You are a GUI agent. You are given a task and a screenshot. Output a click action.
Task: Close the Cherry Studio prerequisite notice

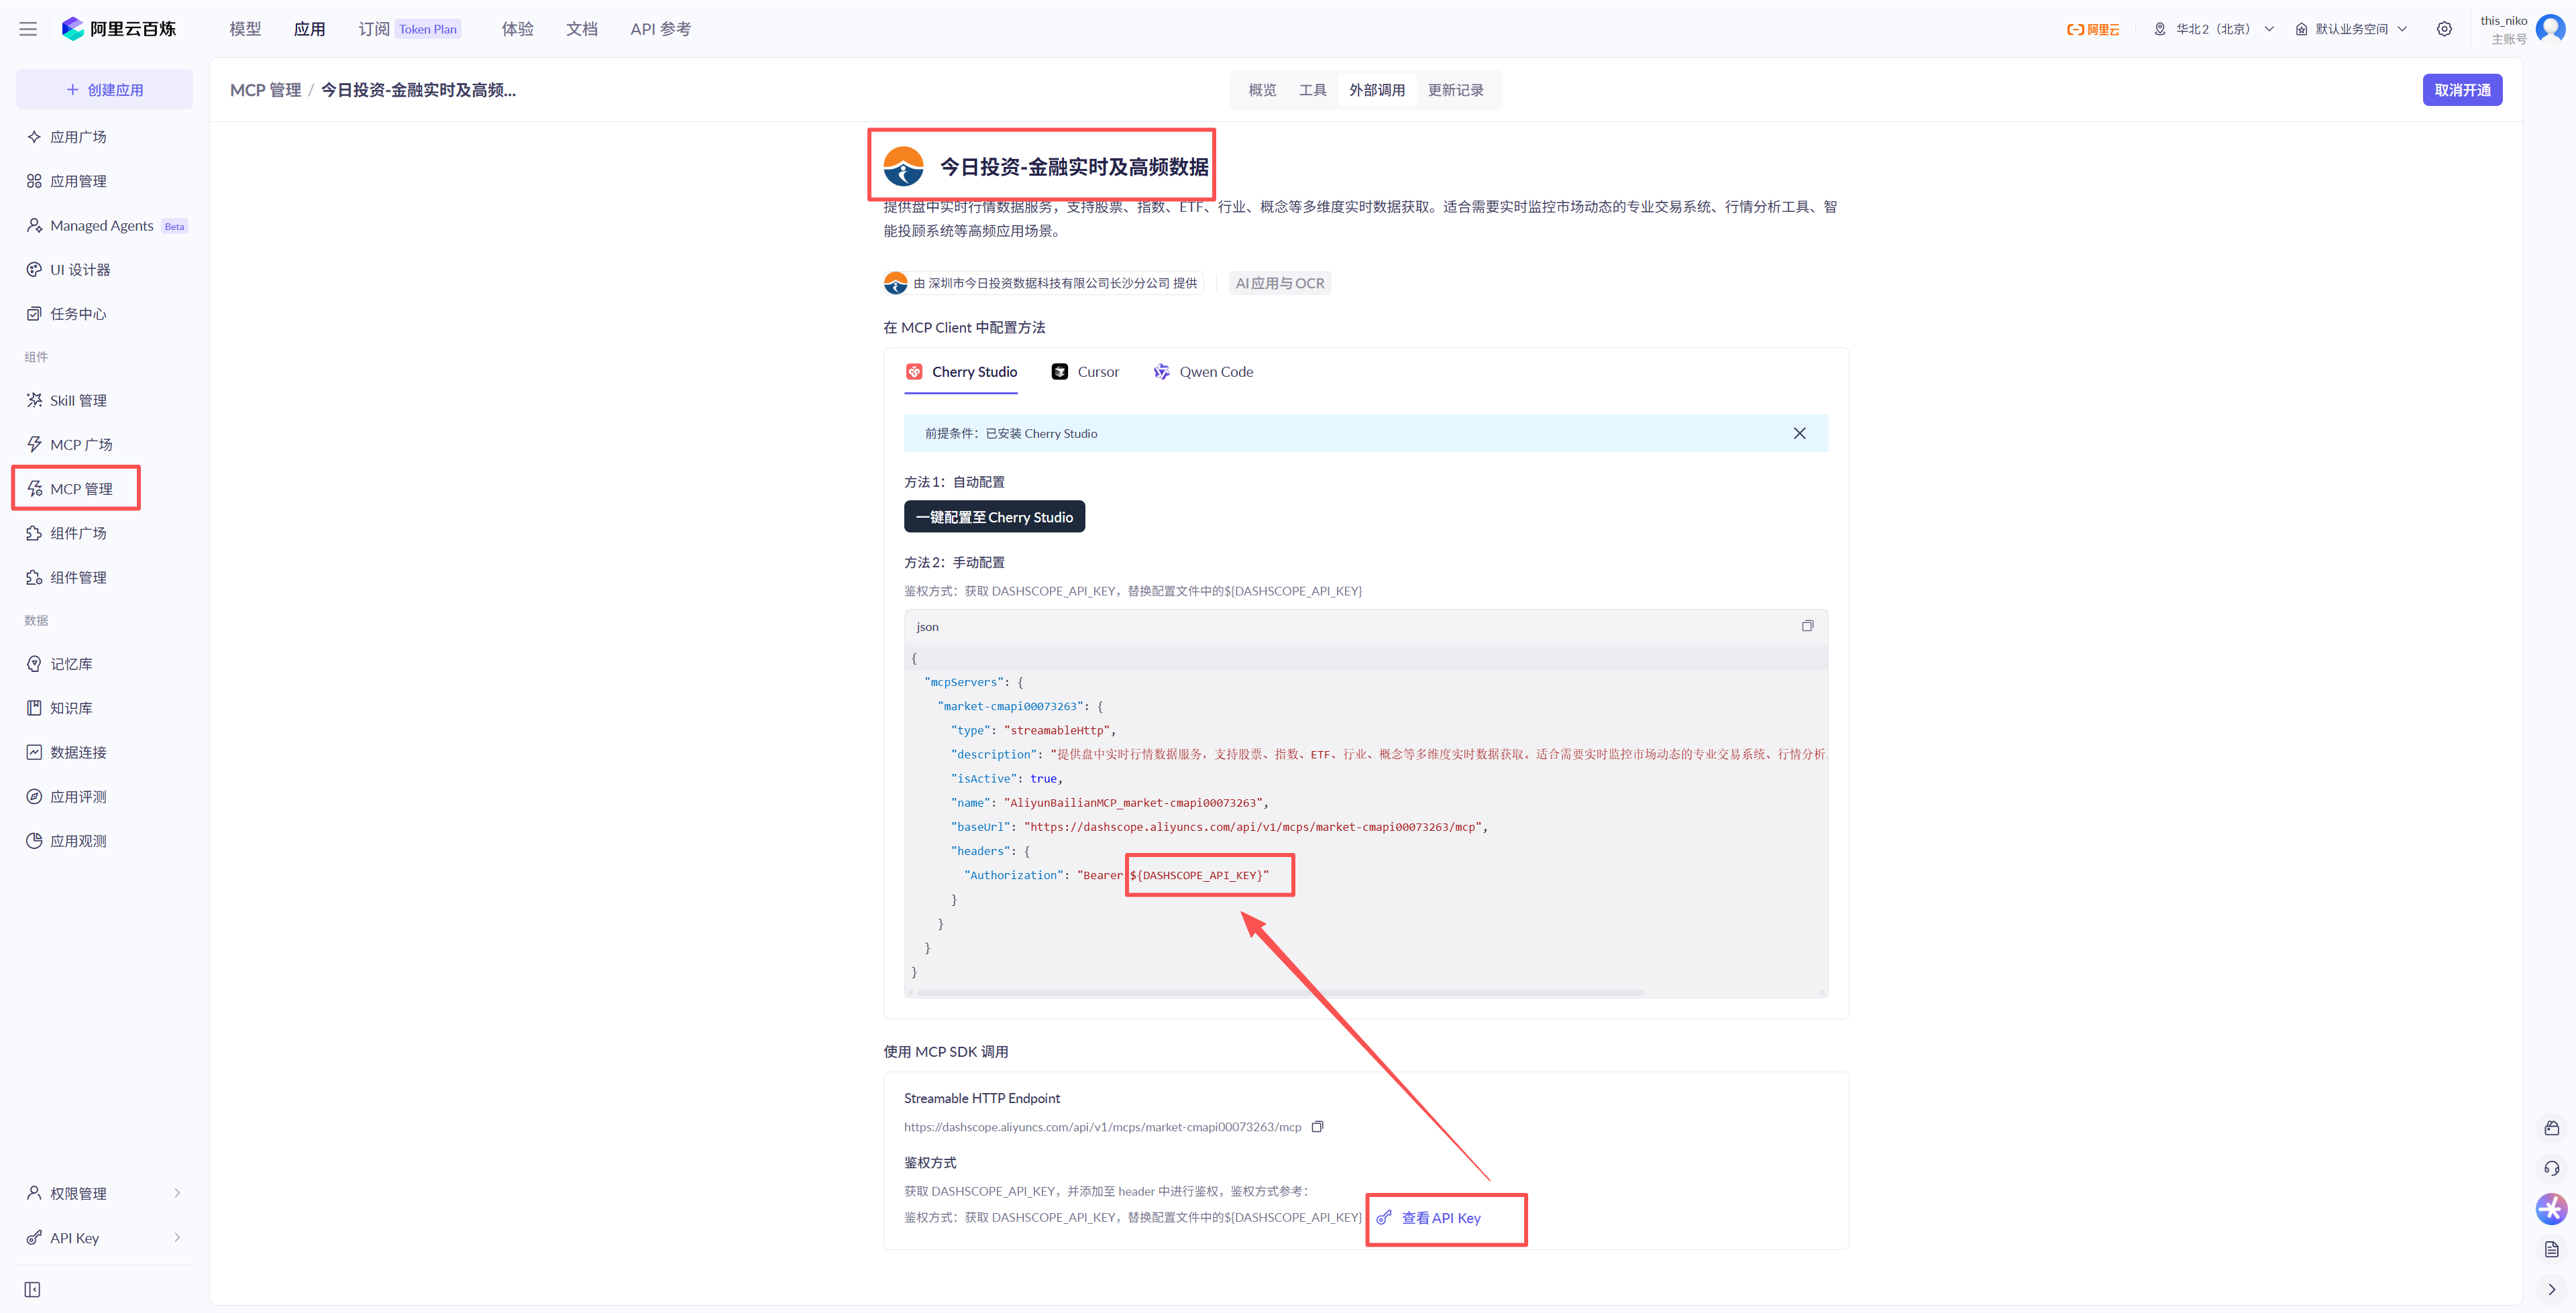pos(1799,433)
